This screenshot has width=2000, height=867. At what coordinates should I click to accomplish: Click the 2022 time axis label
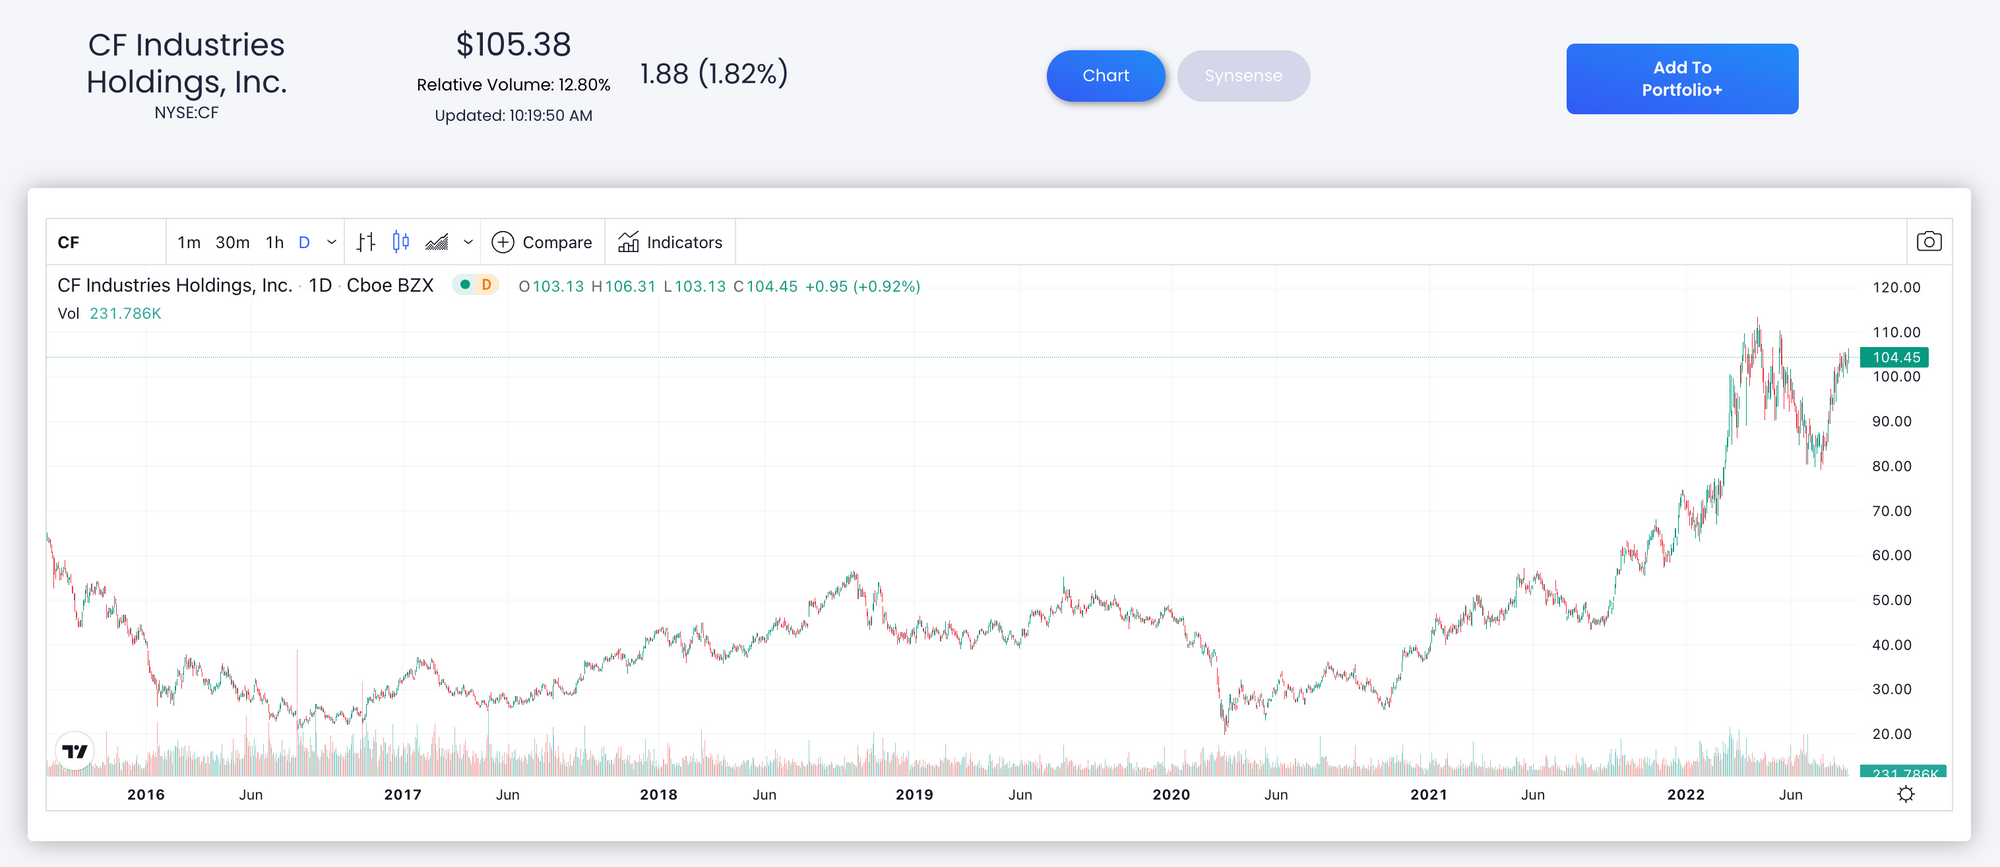point(1686,794)
